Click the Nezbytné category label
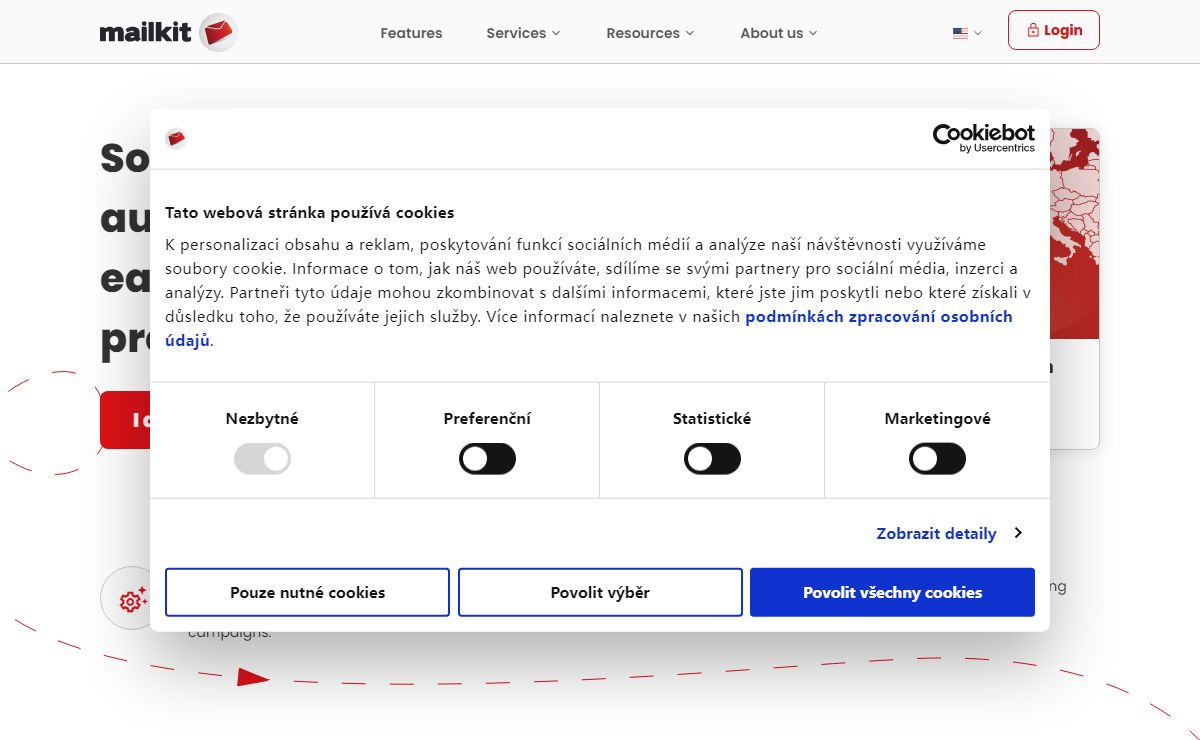Screen dimensions: 1200x740 262,419
